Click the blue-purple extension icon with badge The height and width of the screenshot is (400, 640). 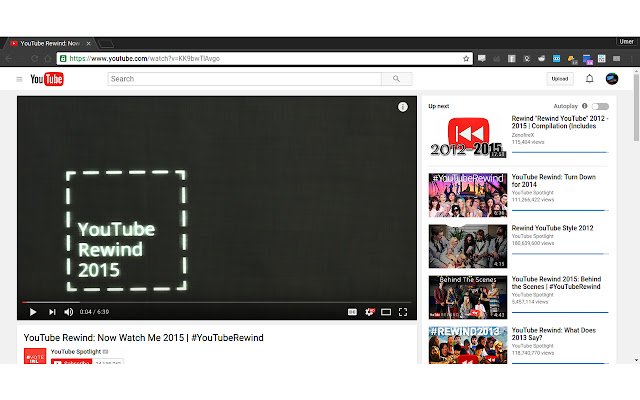click(x=587, y=60)
